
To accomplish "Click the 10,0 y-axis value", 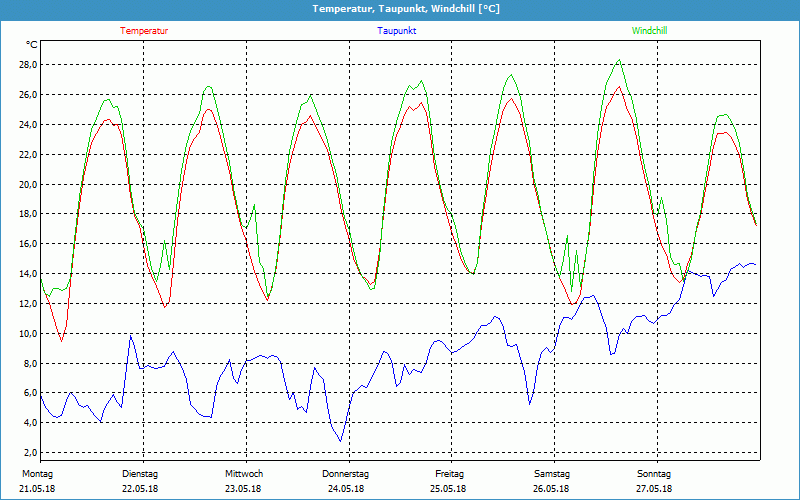I will pyautogui.click(x=28, y=334).
